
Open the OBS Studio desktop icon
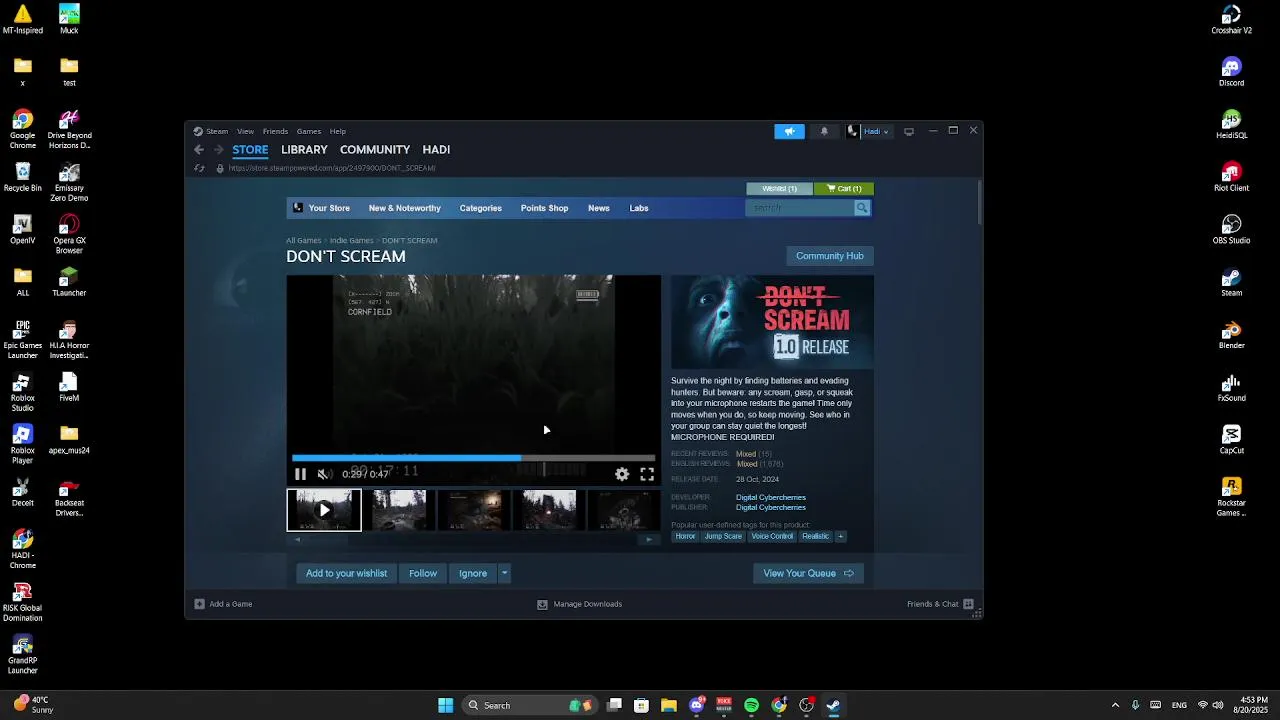pyautogui.click(x=1231, y=229)
